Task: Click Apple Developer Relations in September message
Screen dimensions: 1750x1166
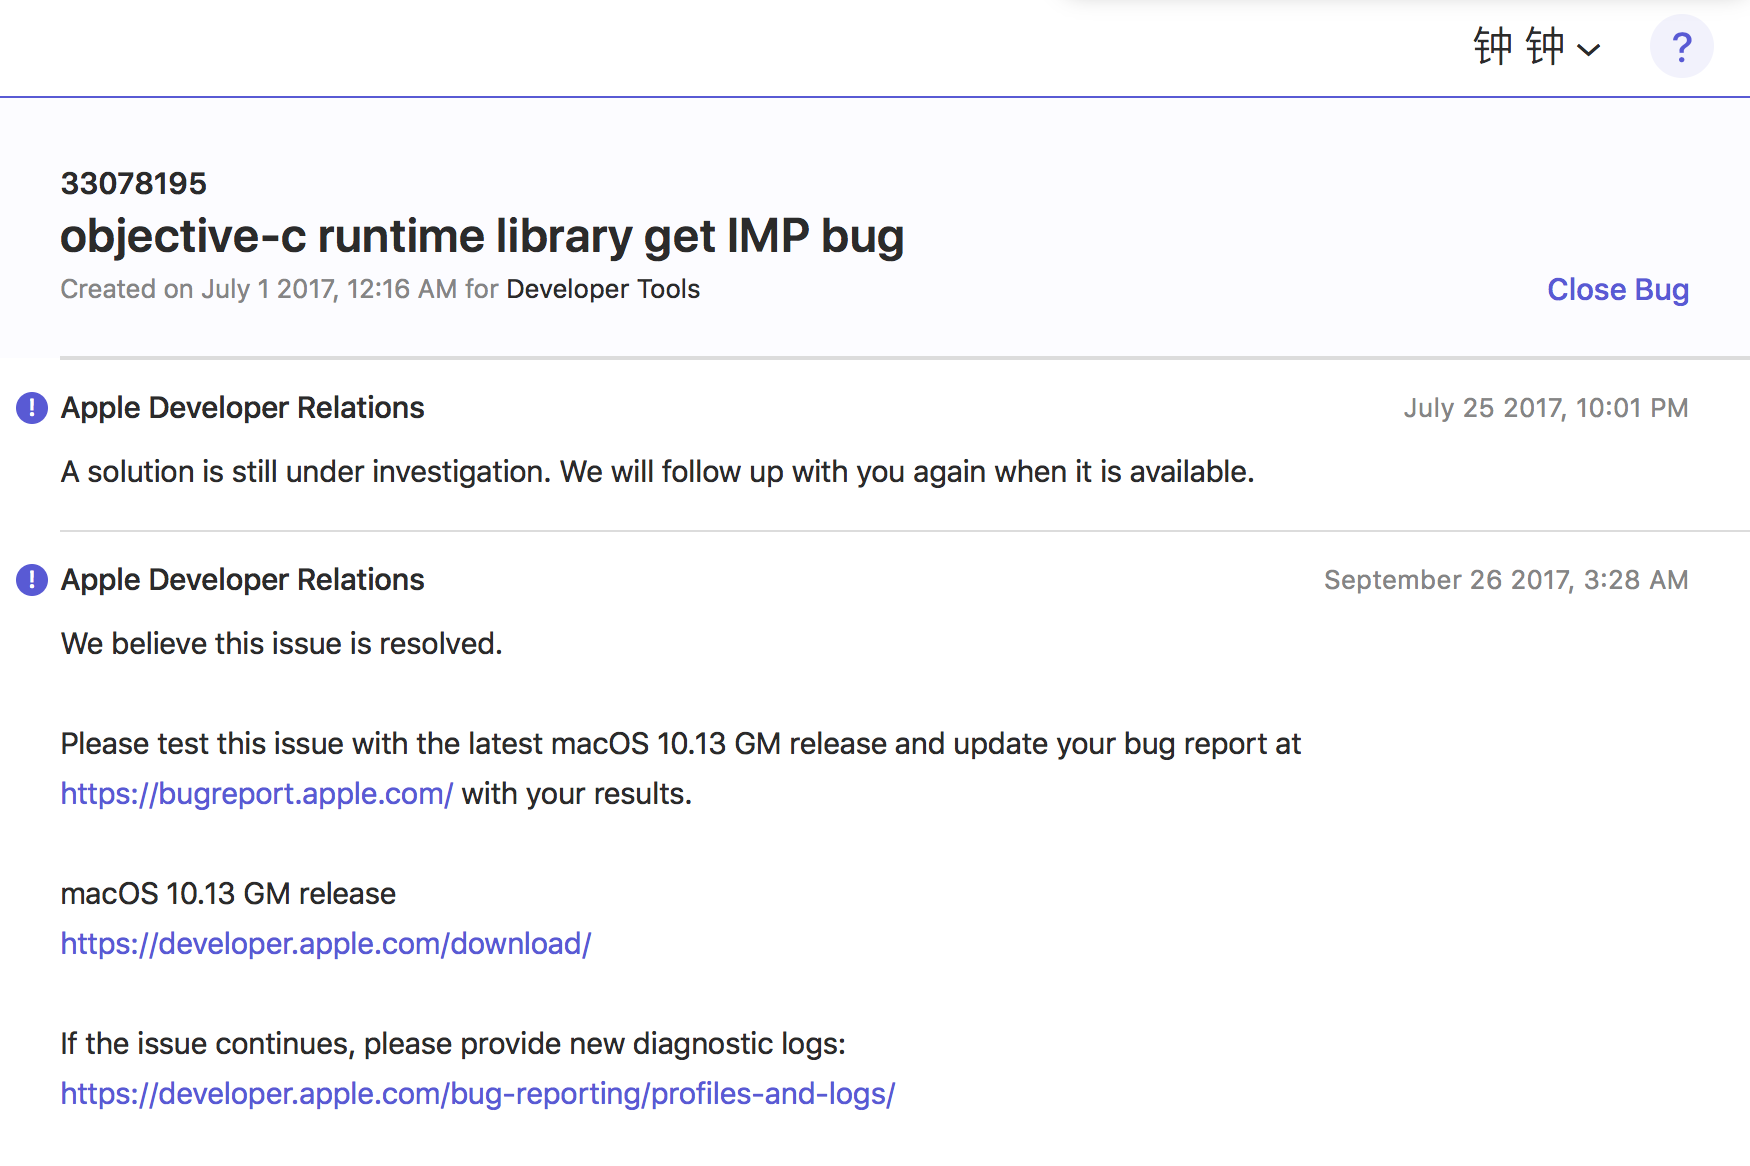Action: tap(243, 580)
